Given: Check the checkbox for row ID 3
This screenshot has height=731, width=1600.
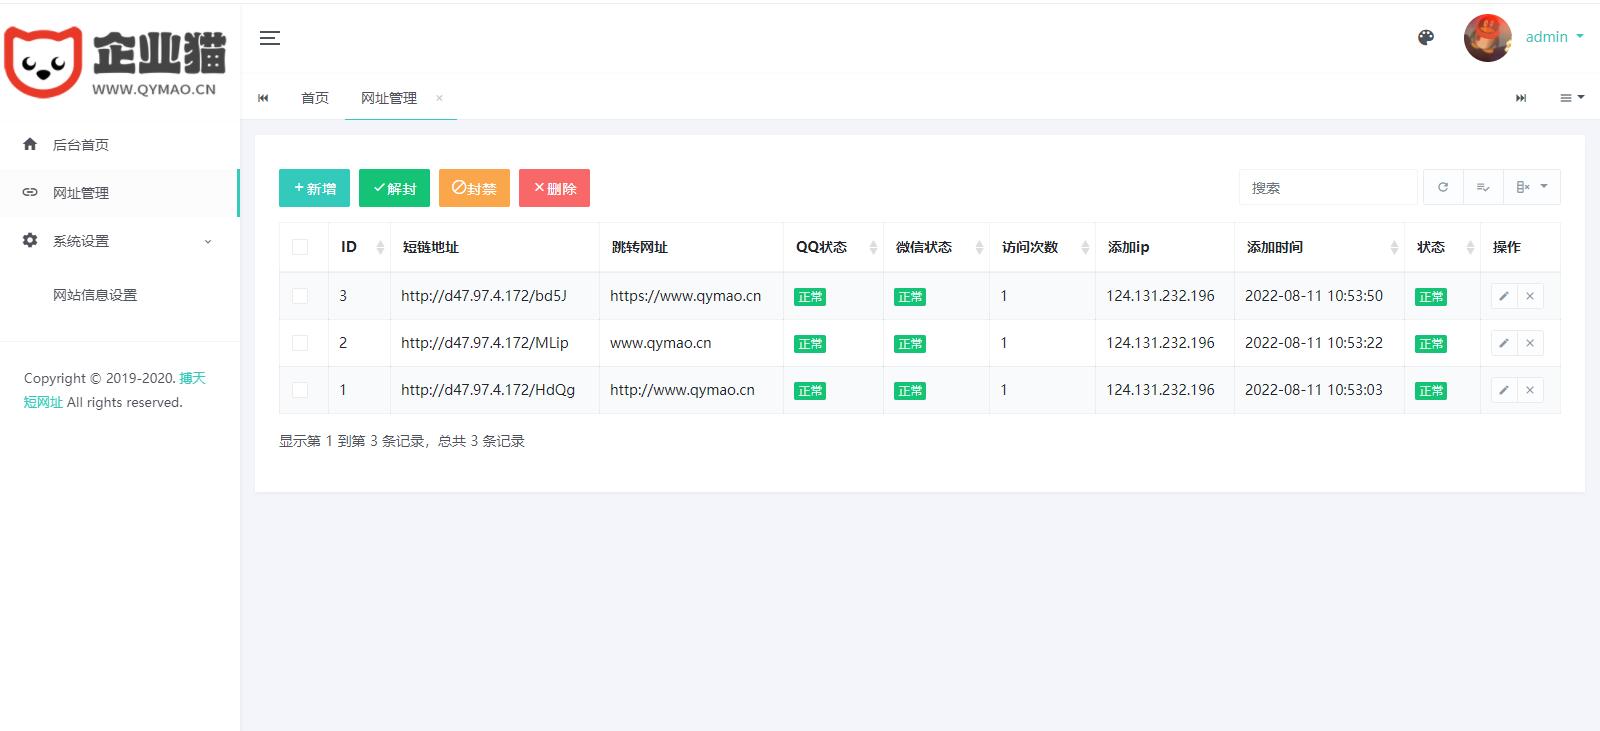Looking at the screenshot, I should [x=300, y=296].
